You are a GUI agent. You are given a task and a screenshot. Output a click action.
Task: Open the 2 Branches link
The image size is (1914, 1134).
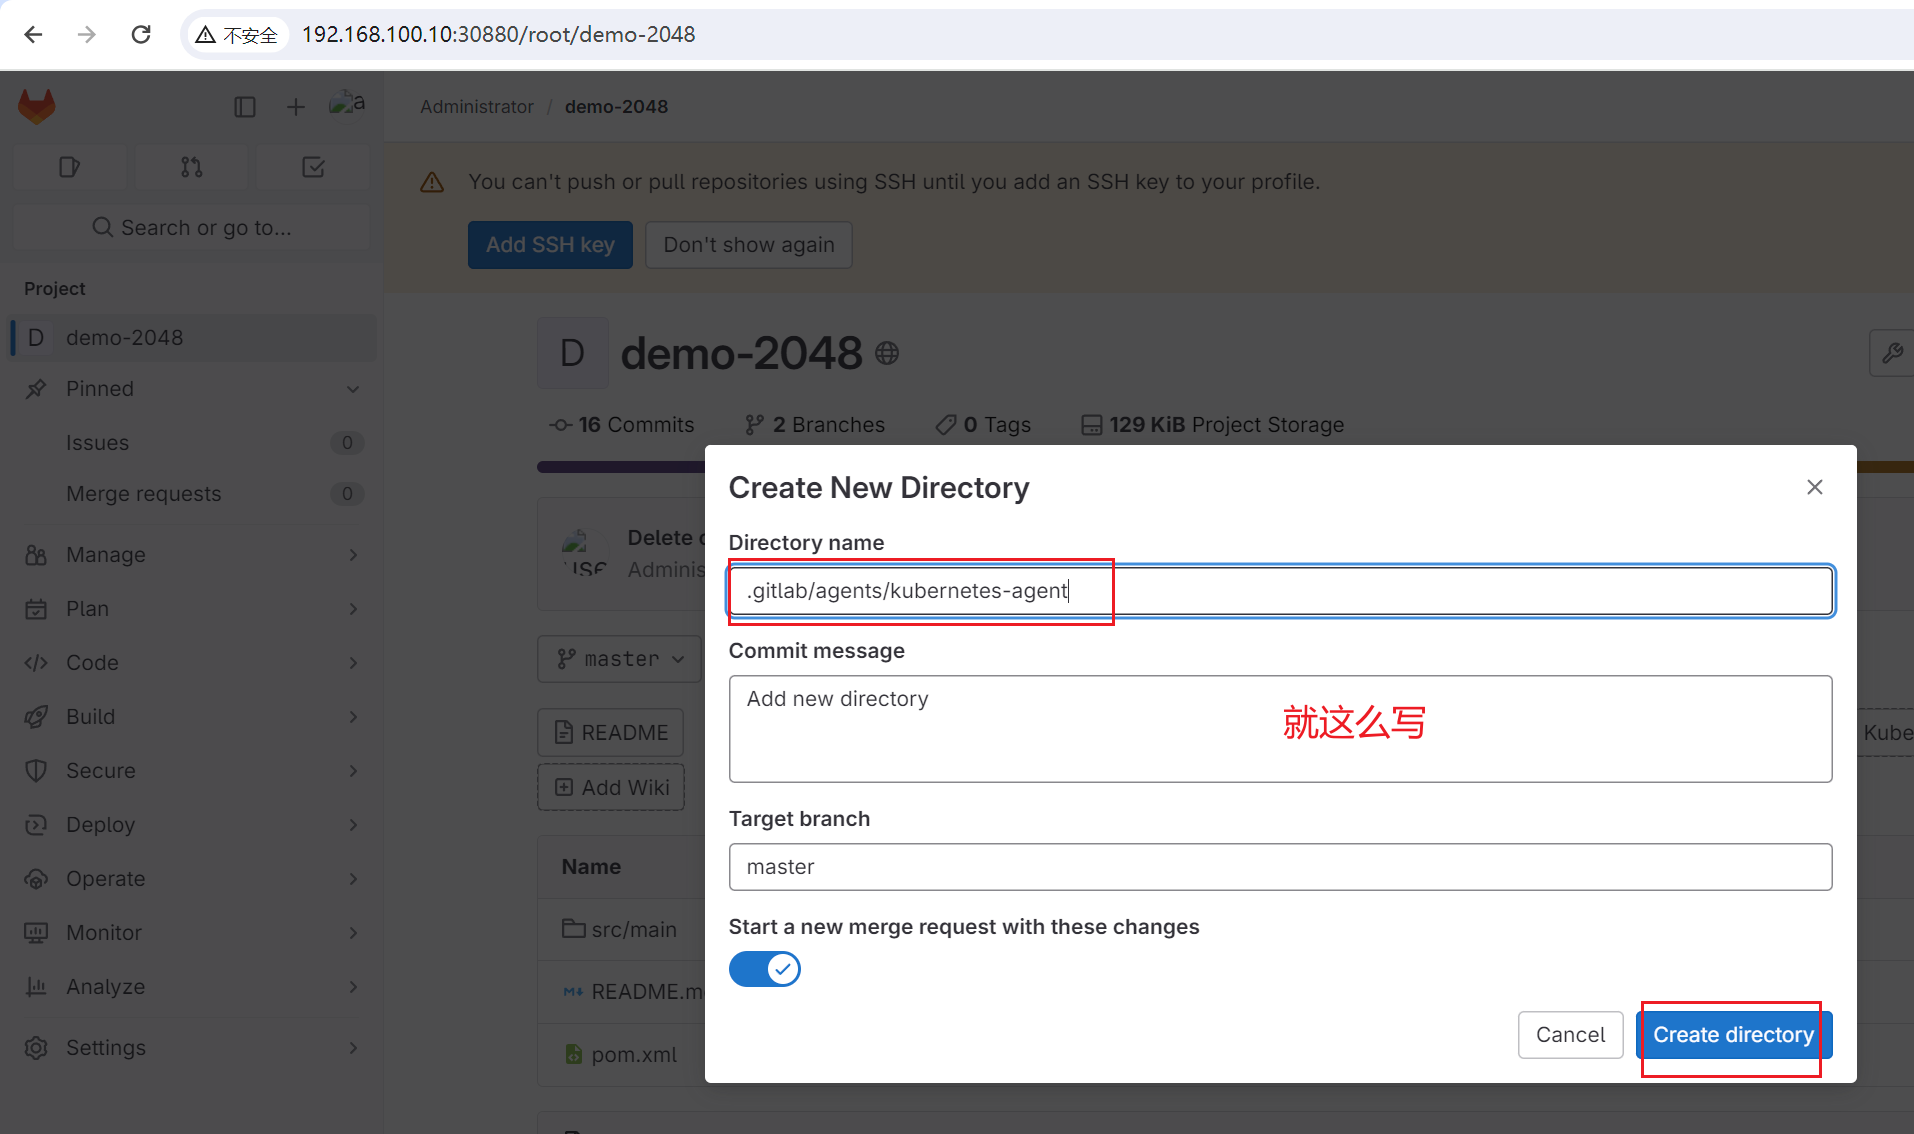[x=815, y=425]
